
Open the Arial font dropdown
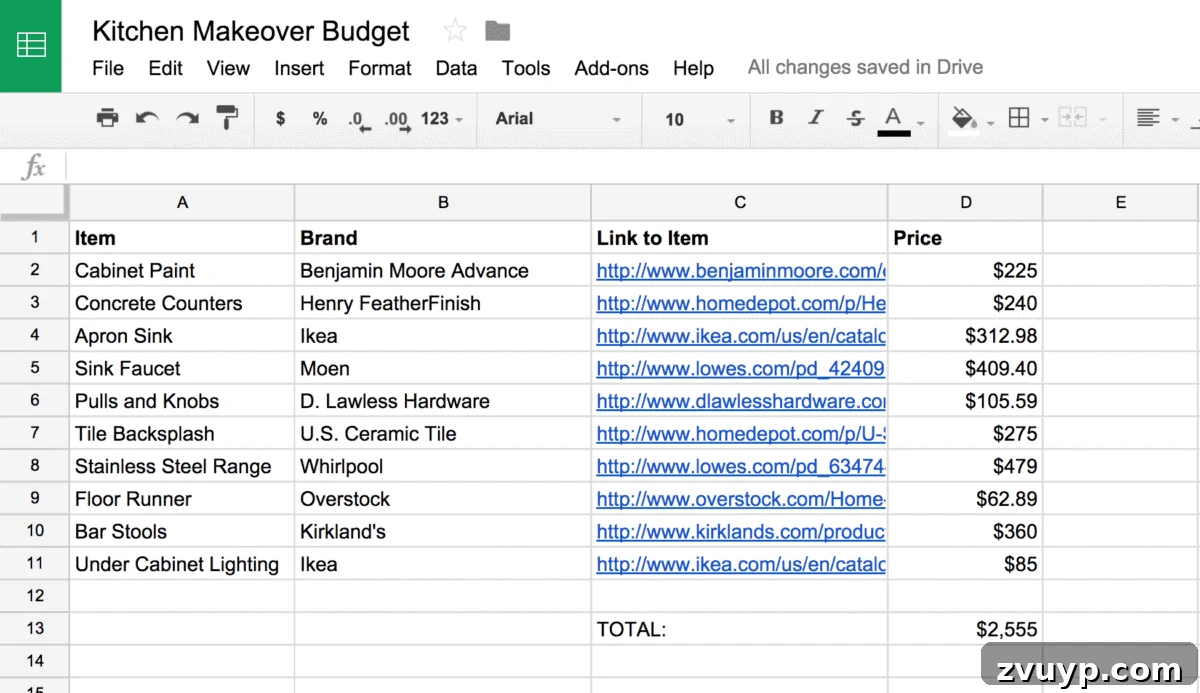[x=558, y=119]
